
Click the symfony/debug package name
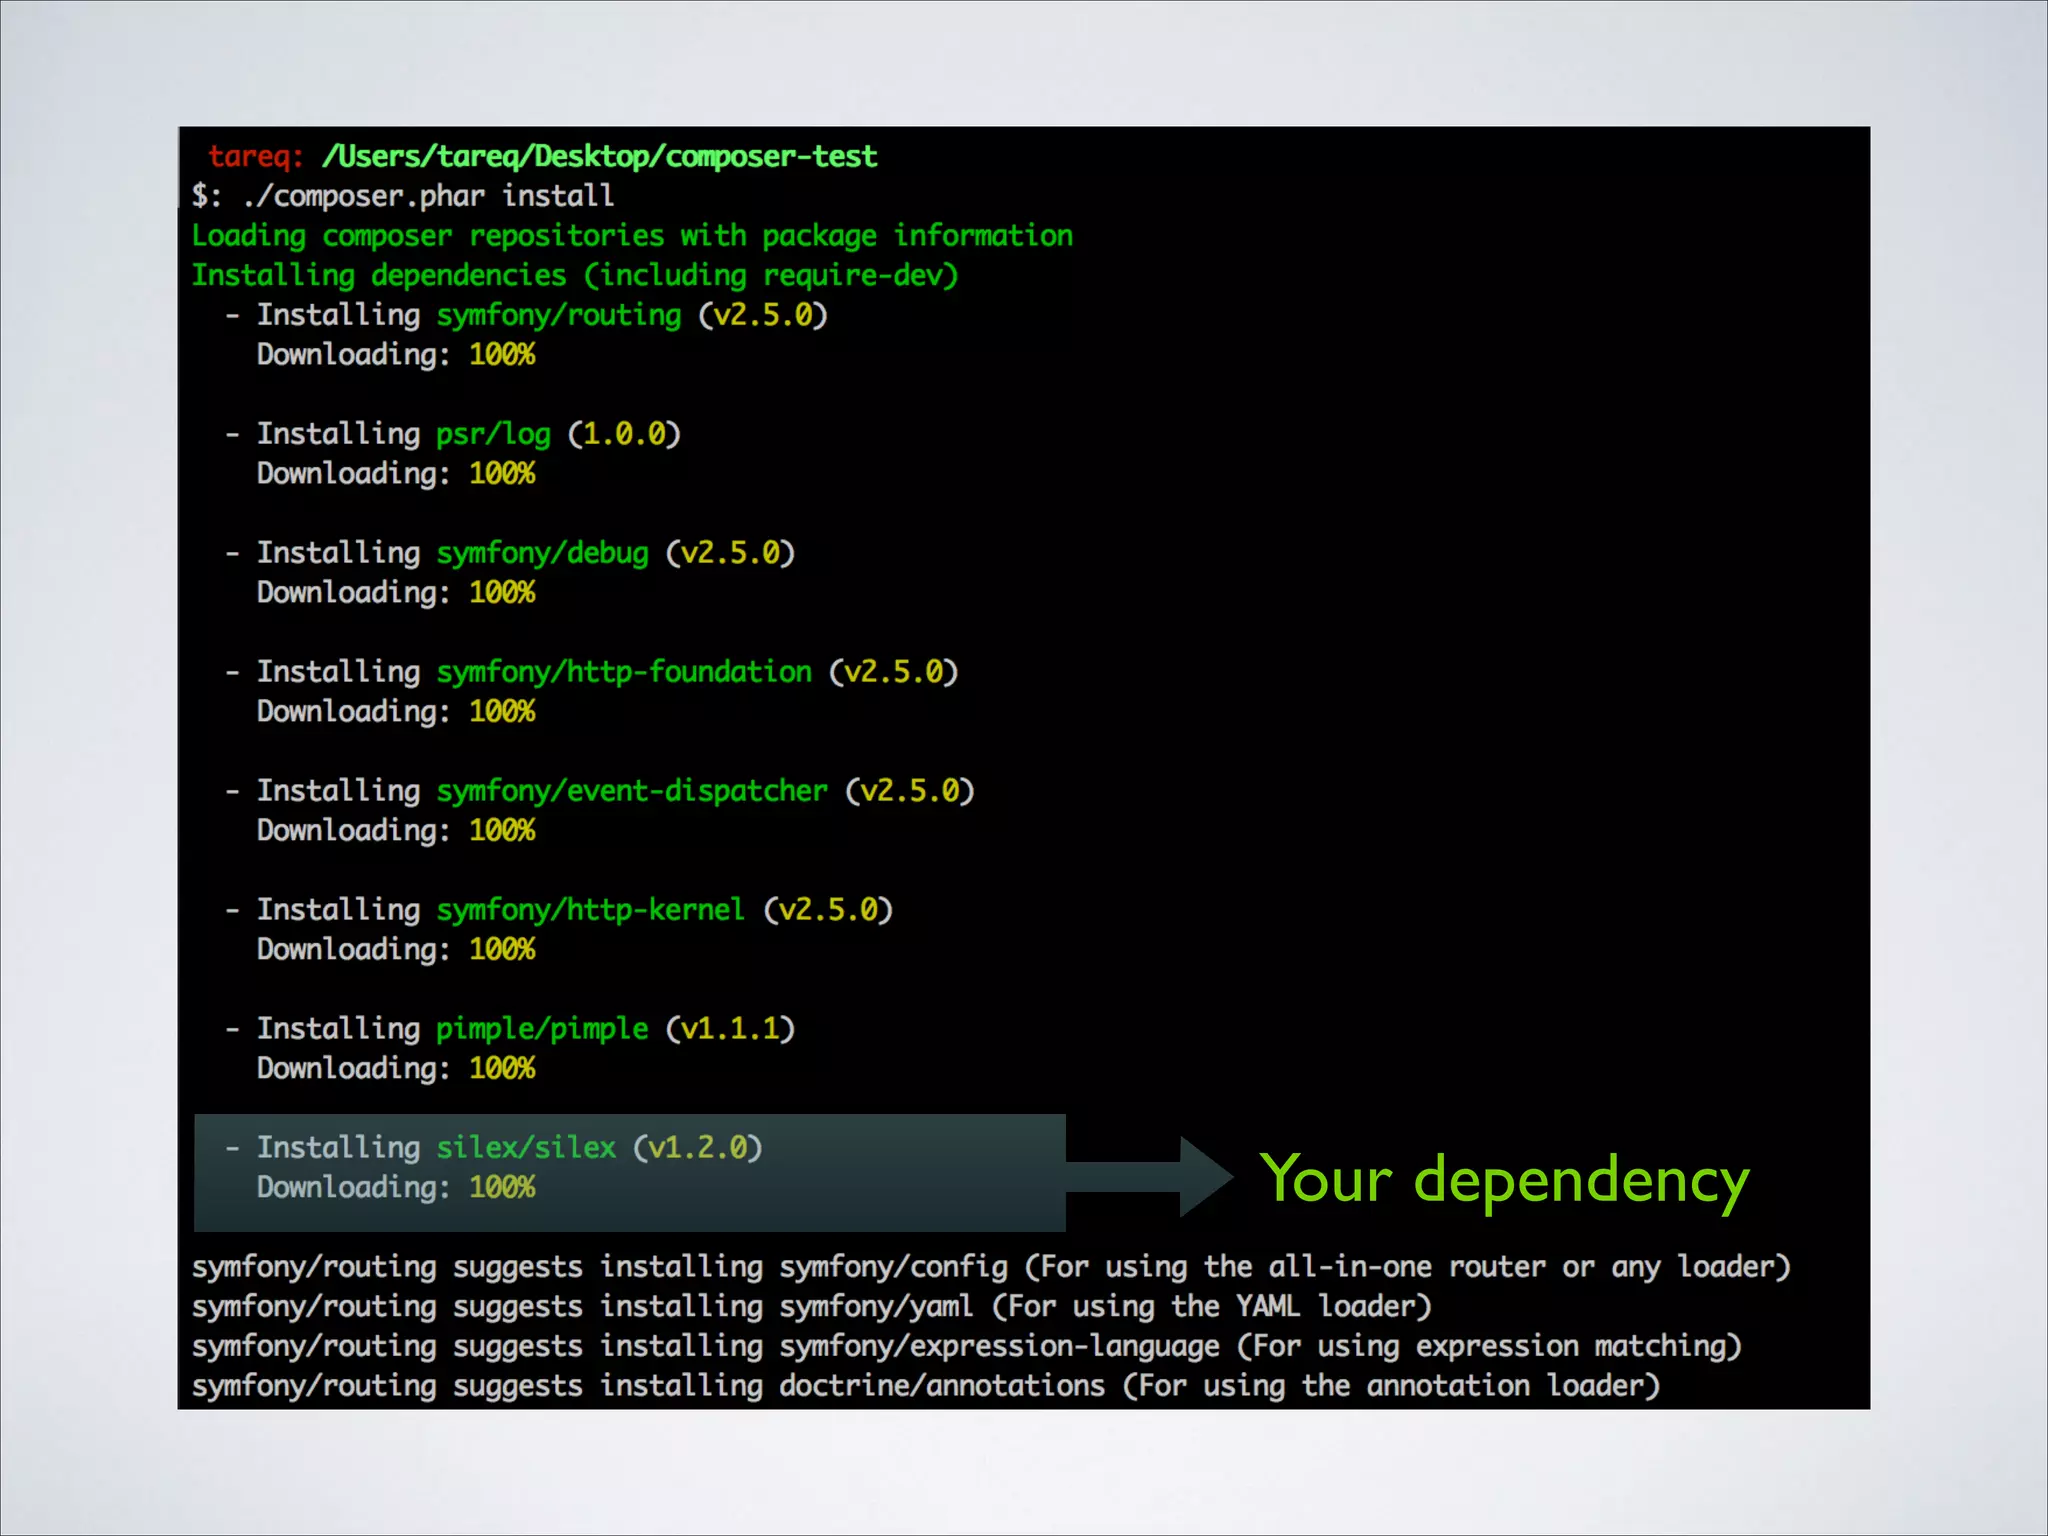click(x=542, y=553)
